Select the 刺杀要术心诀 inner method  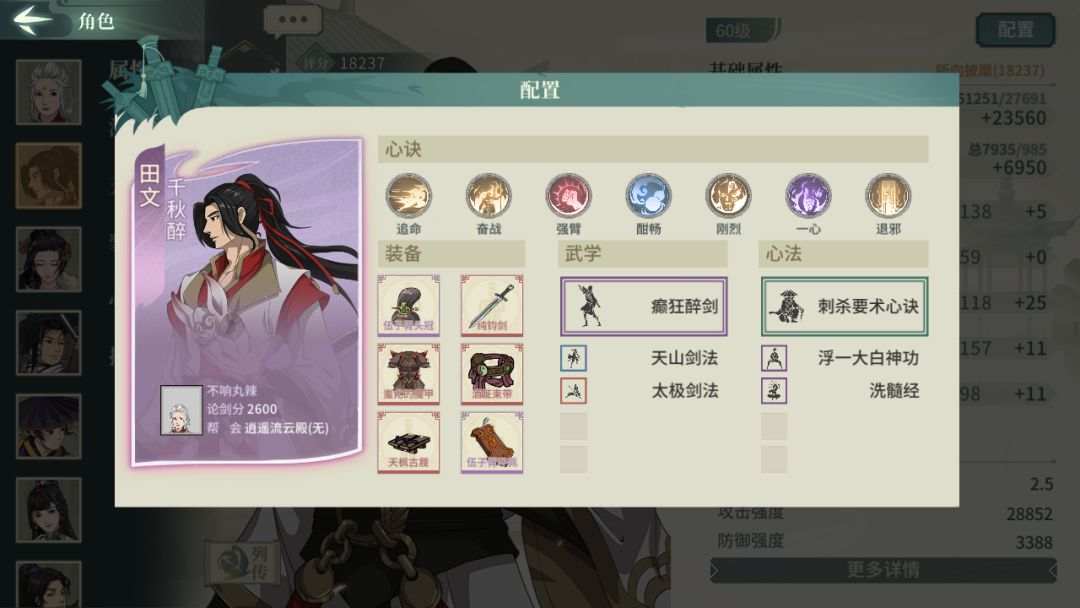click(844, 306)
